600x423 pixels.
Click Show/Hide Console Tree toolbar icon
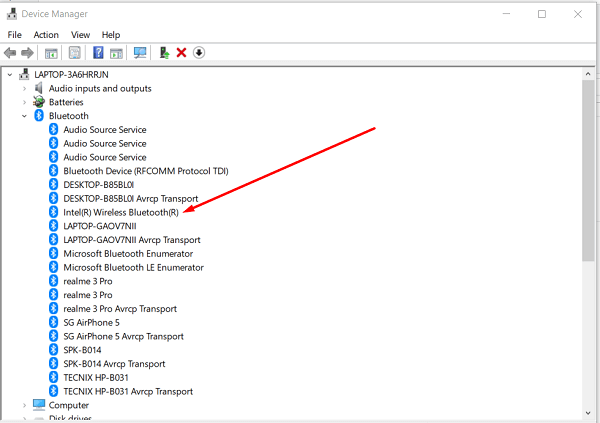click(x=51, y=53)
